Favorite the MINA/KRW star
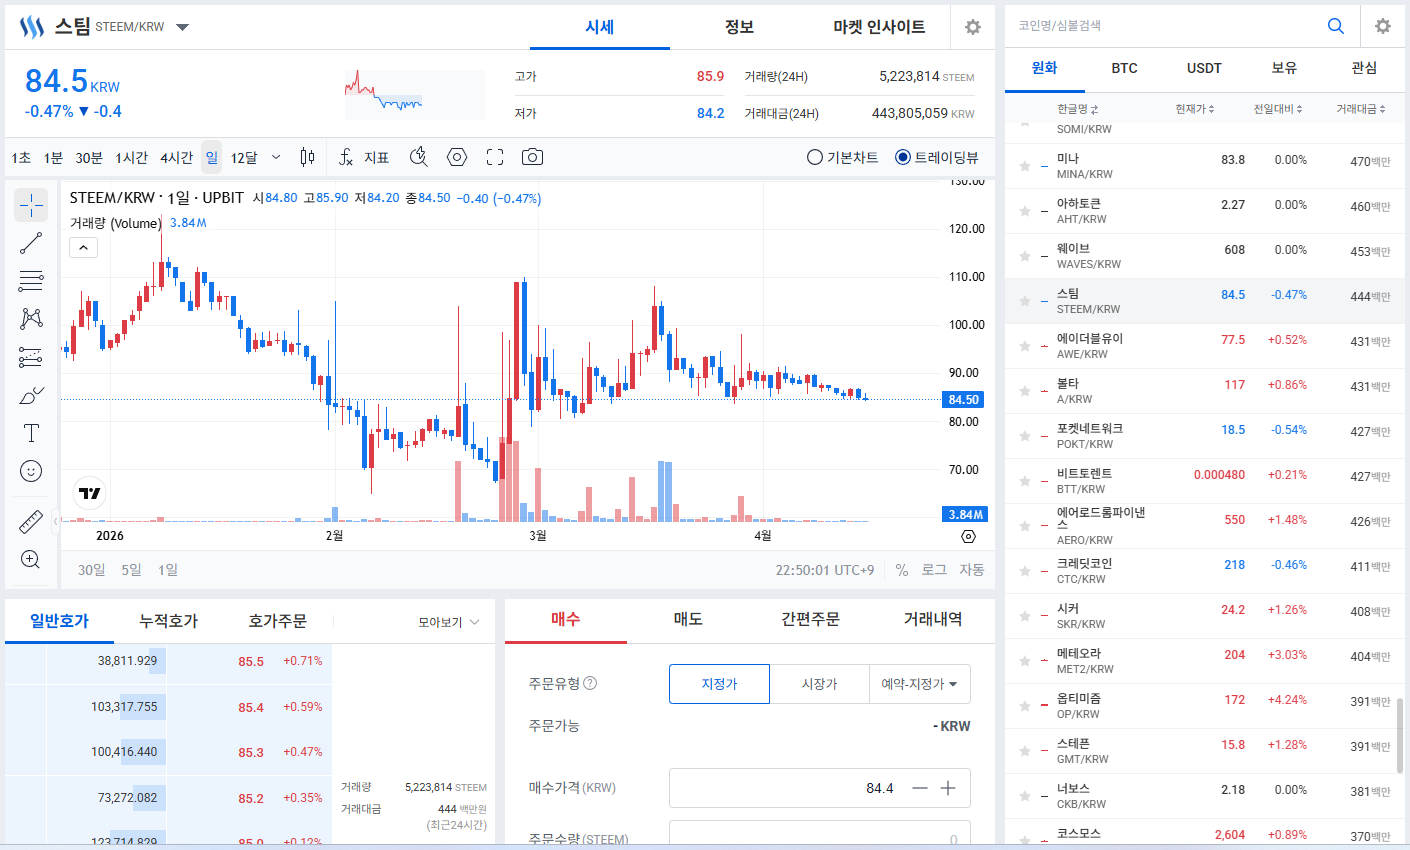1410x850 pixels. pos(1025,166)
